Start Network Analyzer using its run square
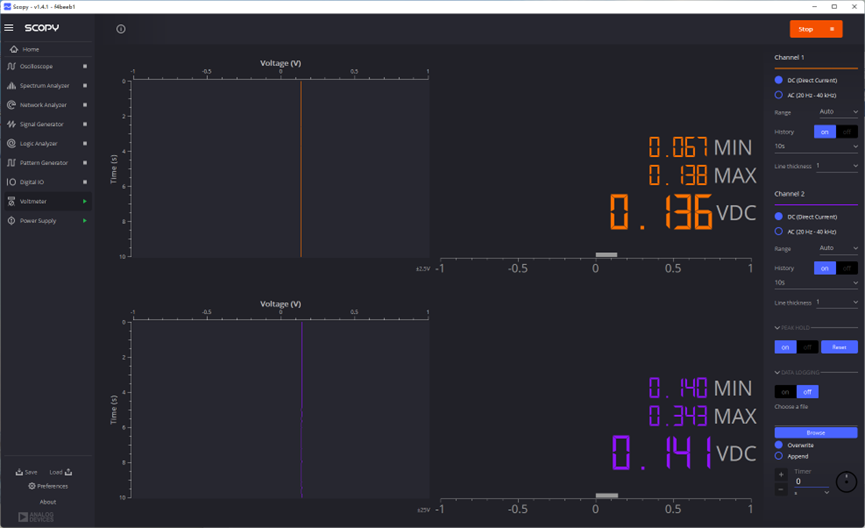Screen dimensions: 865x528 click(x=85, y=105)
